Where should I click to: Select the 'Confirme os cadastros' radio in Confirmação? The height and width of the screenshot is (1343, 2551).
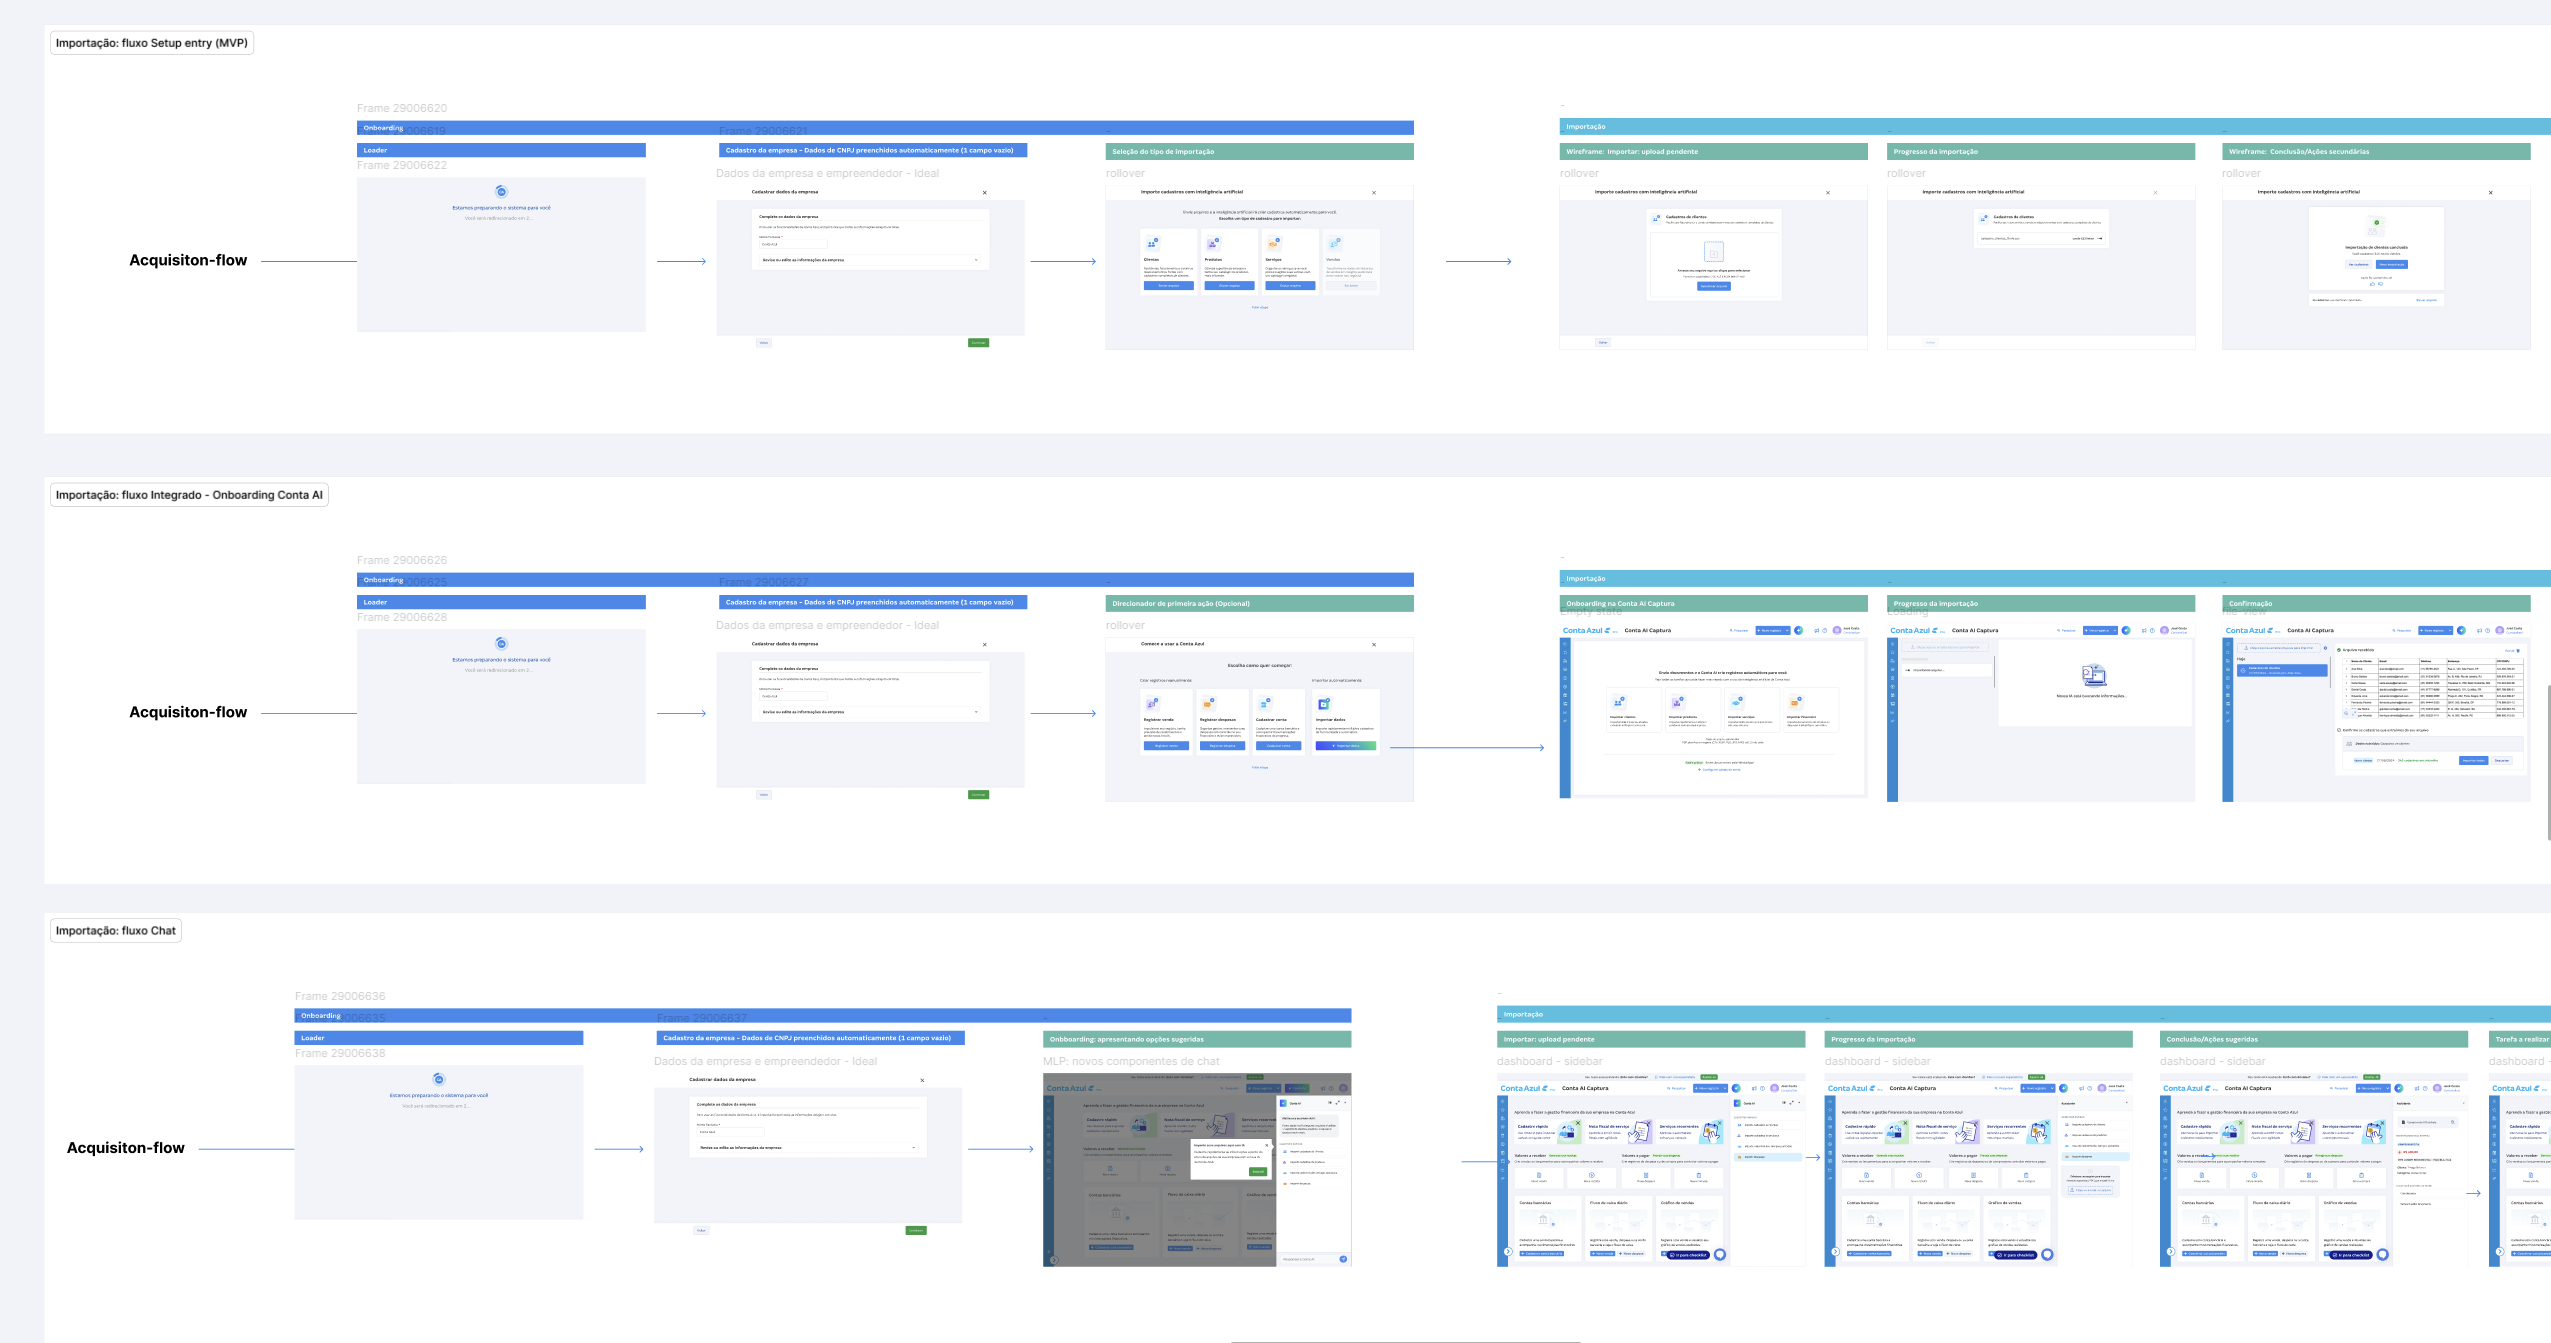pyautogui.click(x=2338, y=730)
